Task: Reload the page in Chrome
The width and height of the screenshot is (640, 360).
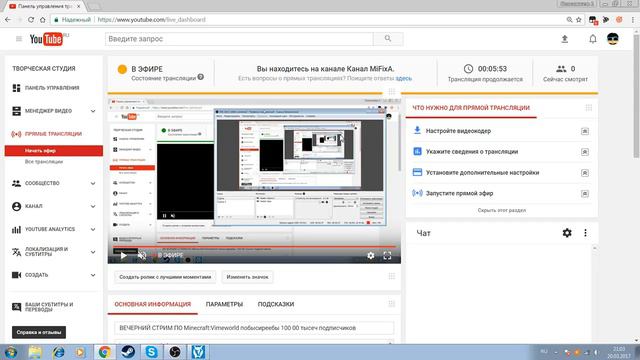Action: [x=31, y=20]
